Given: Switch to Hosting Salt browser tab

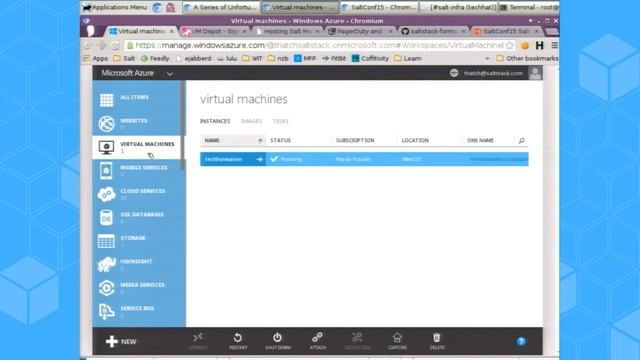Looking at the screenshot, I should pyautogui.click(x=287, y=31).
